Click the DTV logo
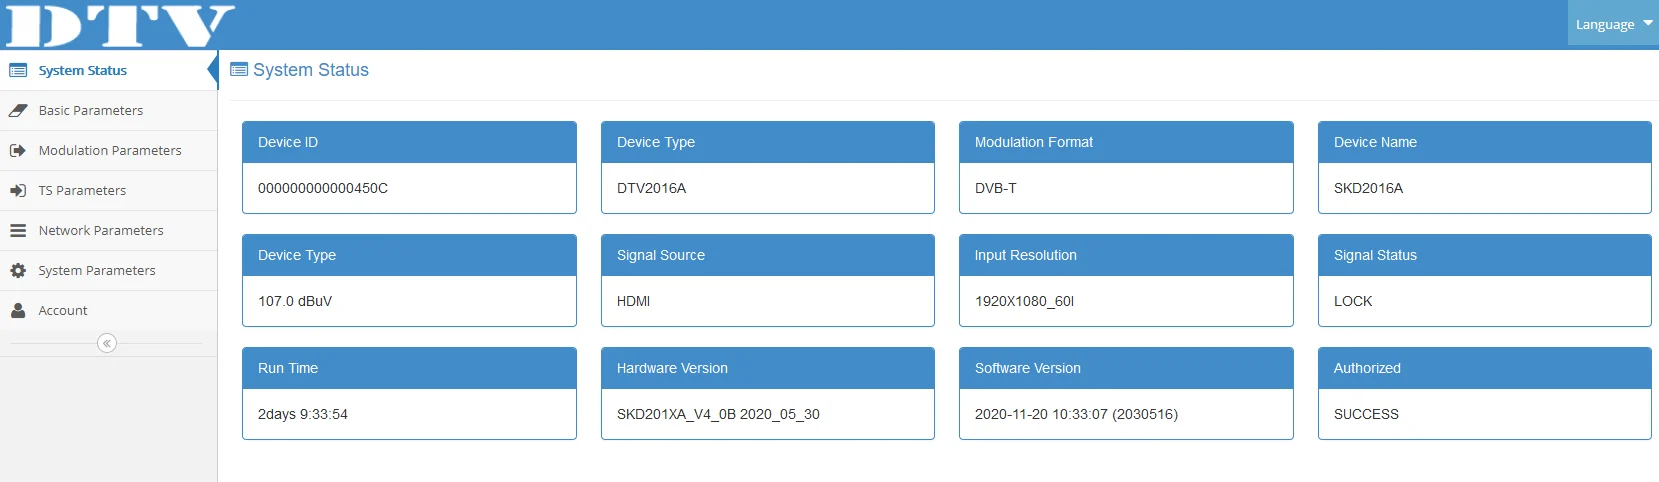 [120, 26]
